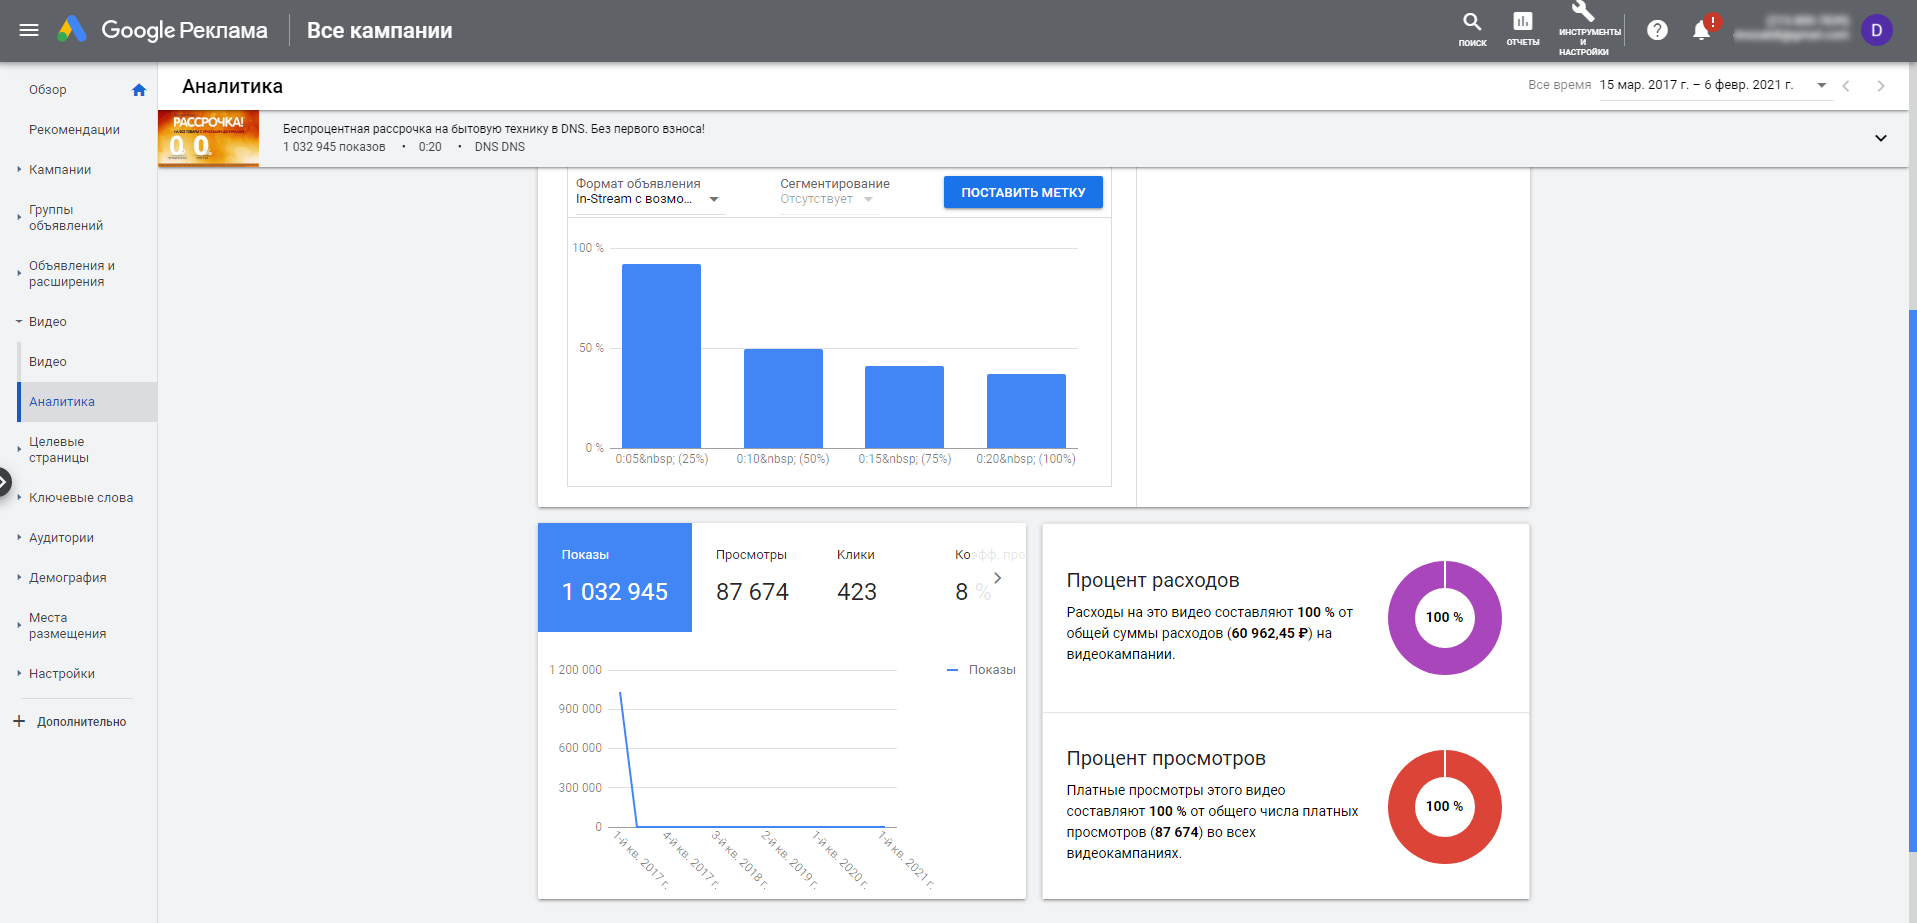Viewport: 1917px width, 923px height.
Task: Click the home icon next to Обзор
Action: click(139, 90)
